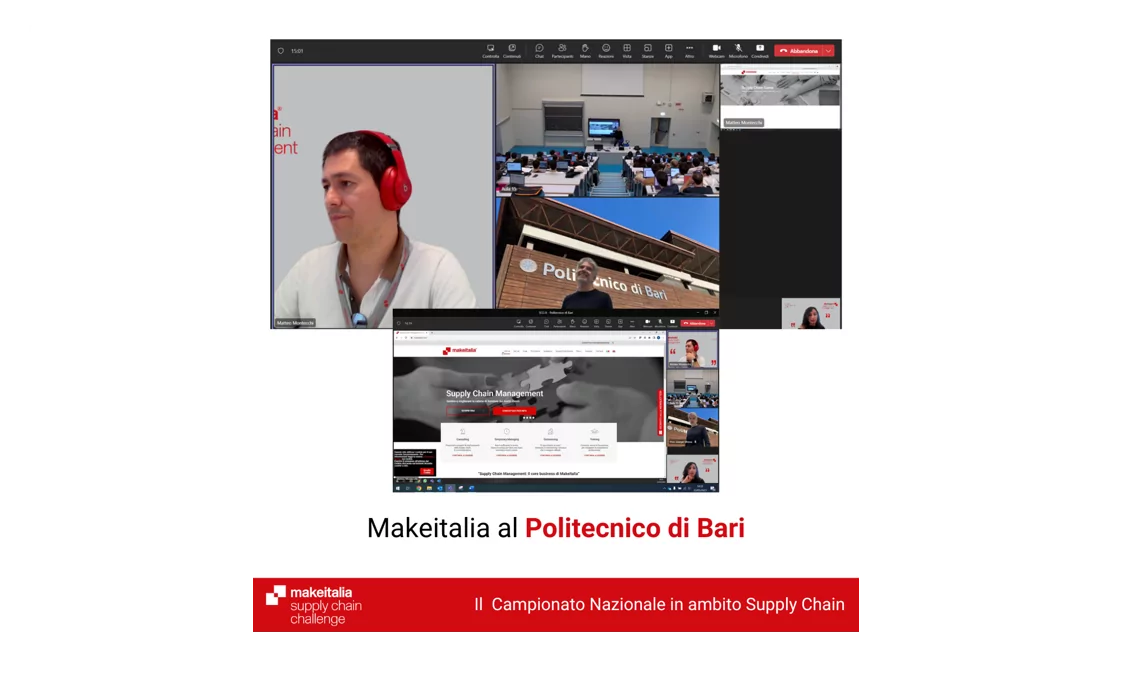Expand the arrow next to top Abbandona button

click(828, 51)
